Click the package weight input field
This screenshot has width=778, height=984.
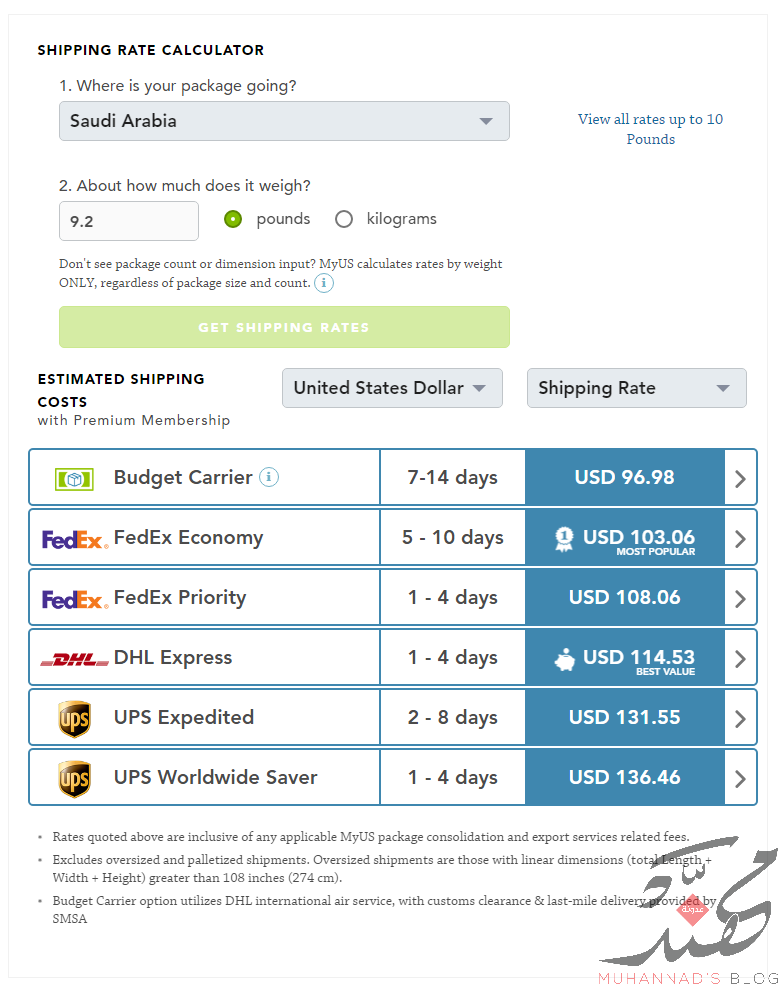(129, 221)
